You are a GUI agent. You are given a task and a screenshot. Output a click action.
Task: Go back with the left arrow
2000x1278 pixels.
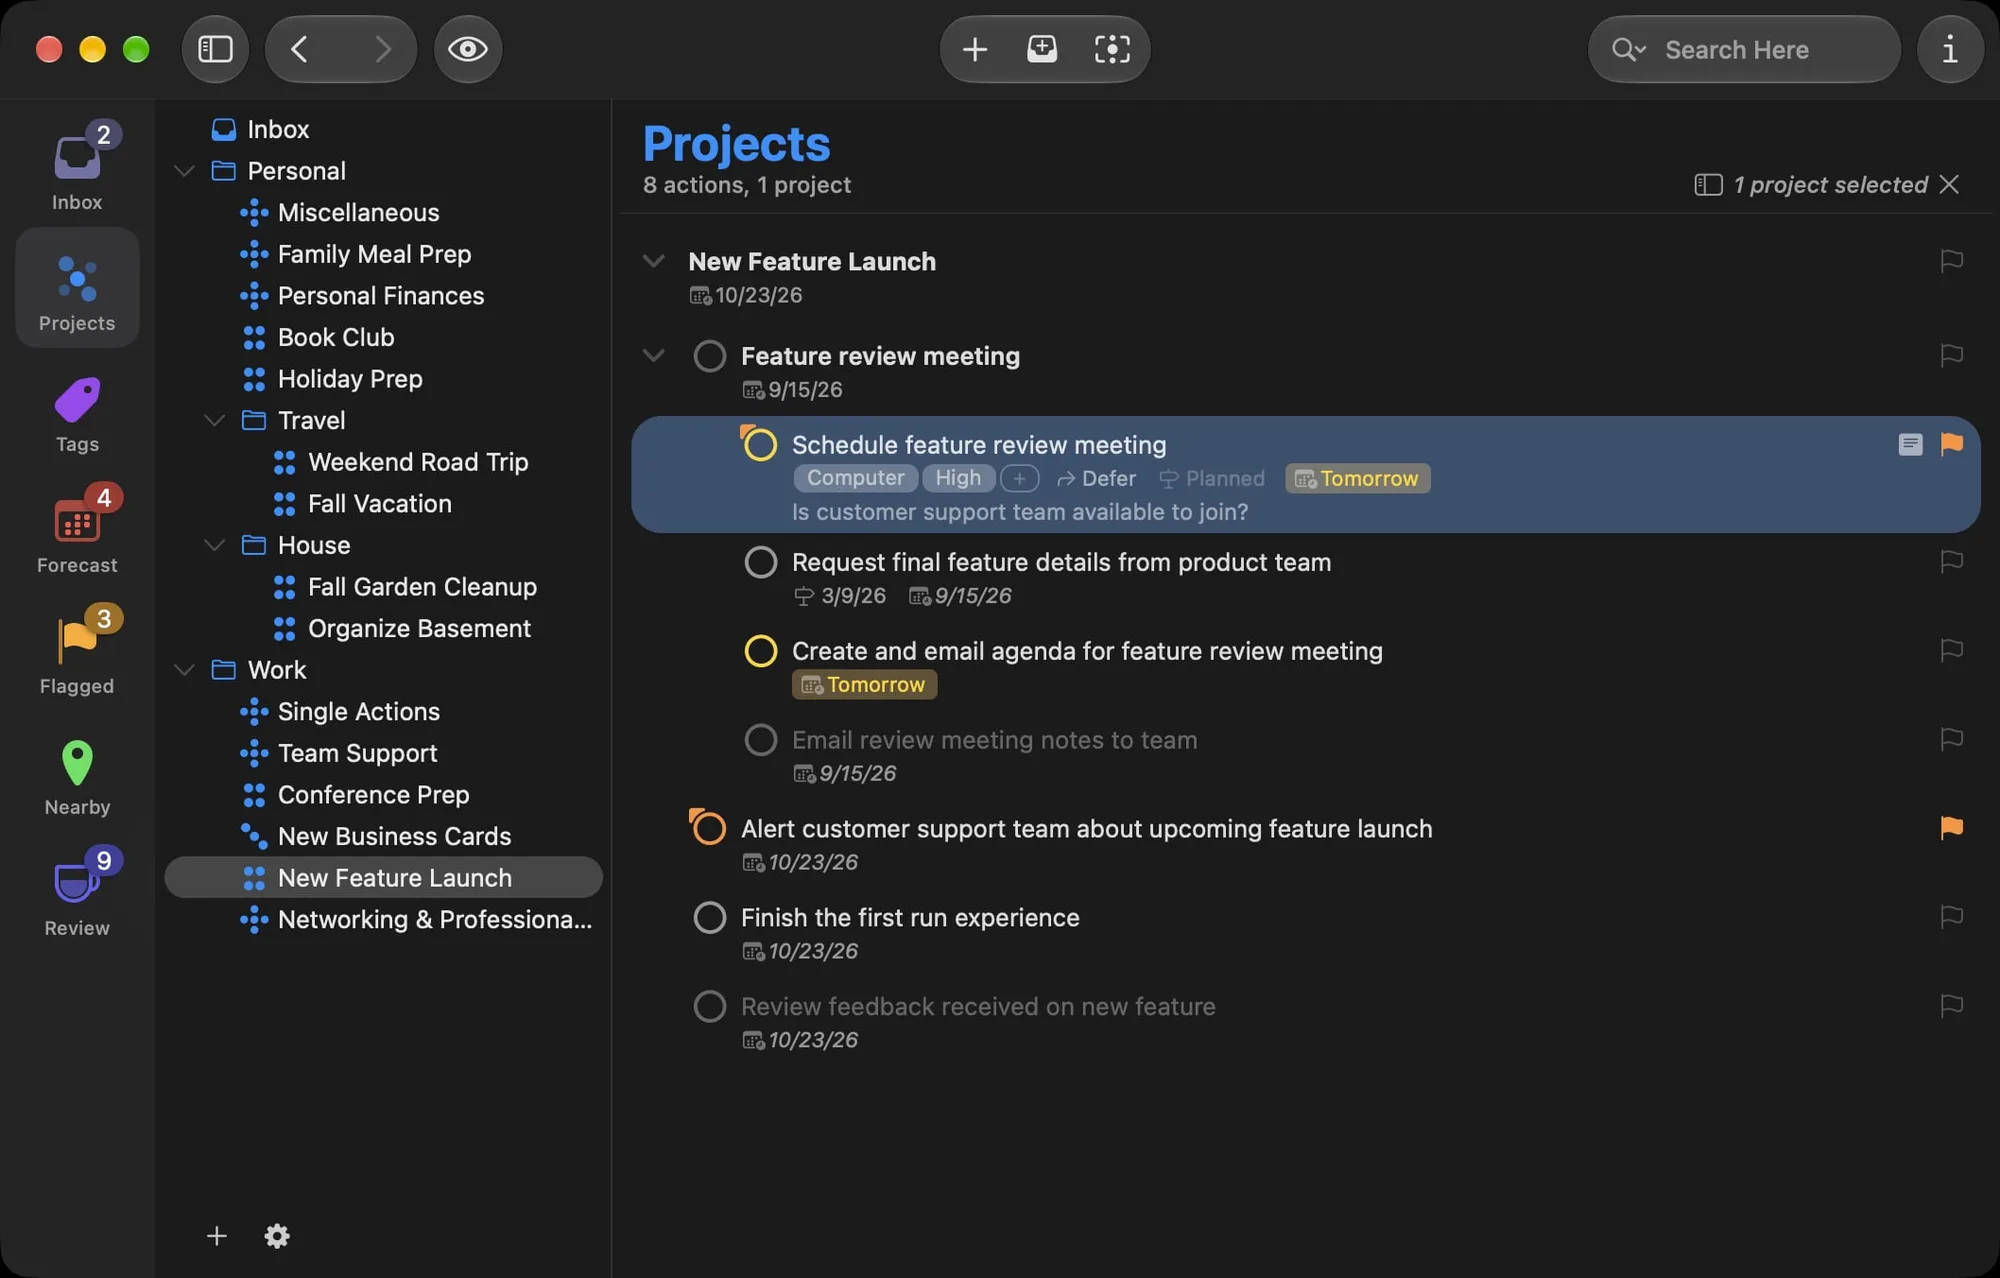click(x=299, y=49)
